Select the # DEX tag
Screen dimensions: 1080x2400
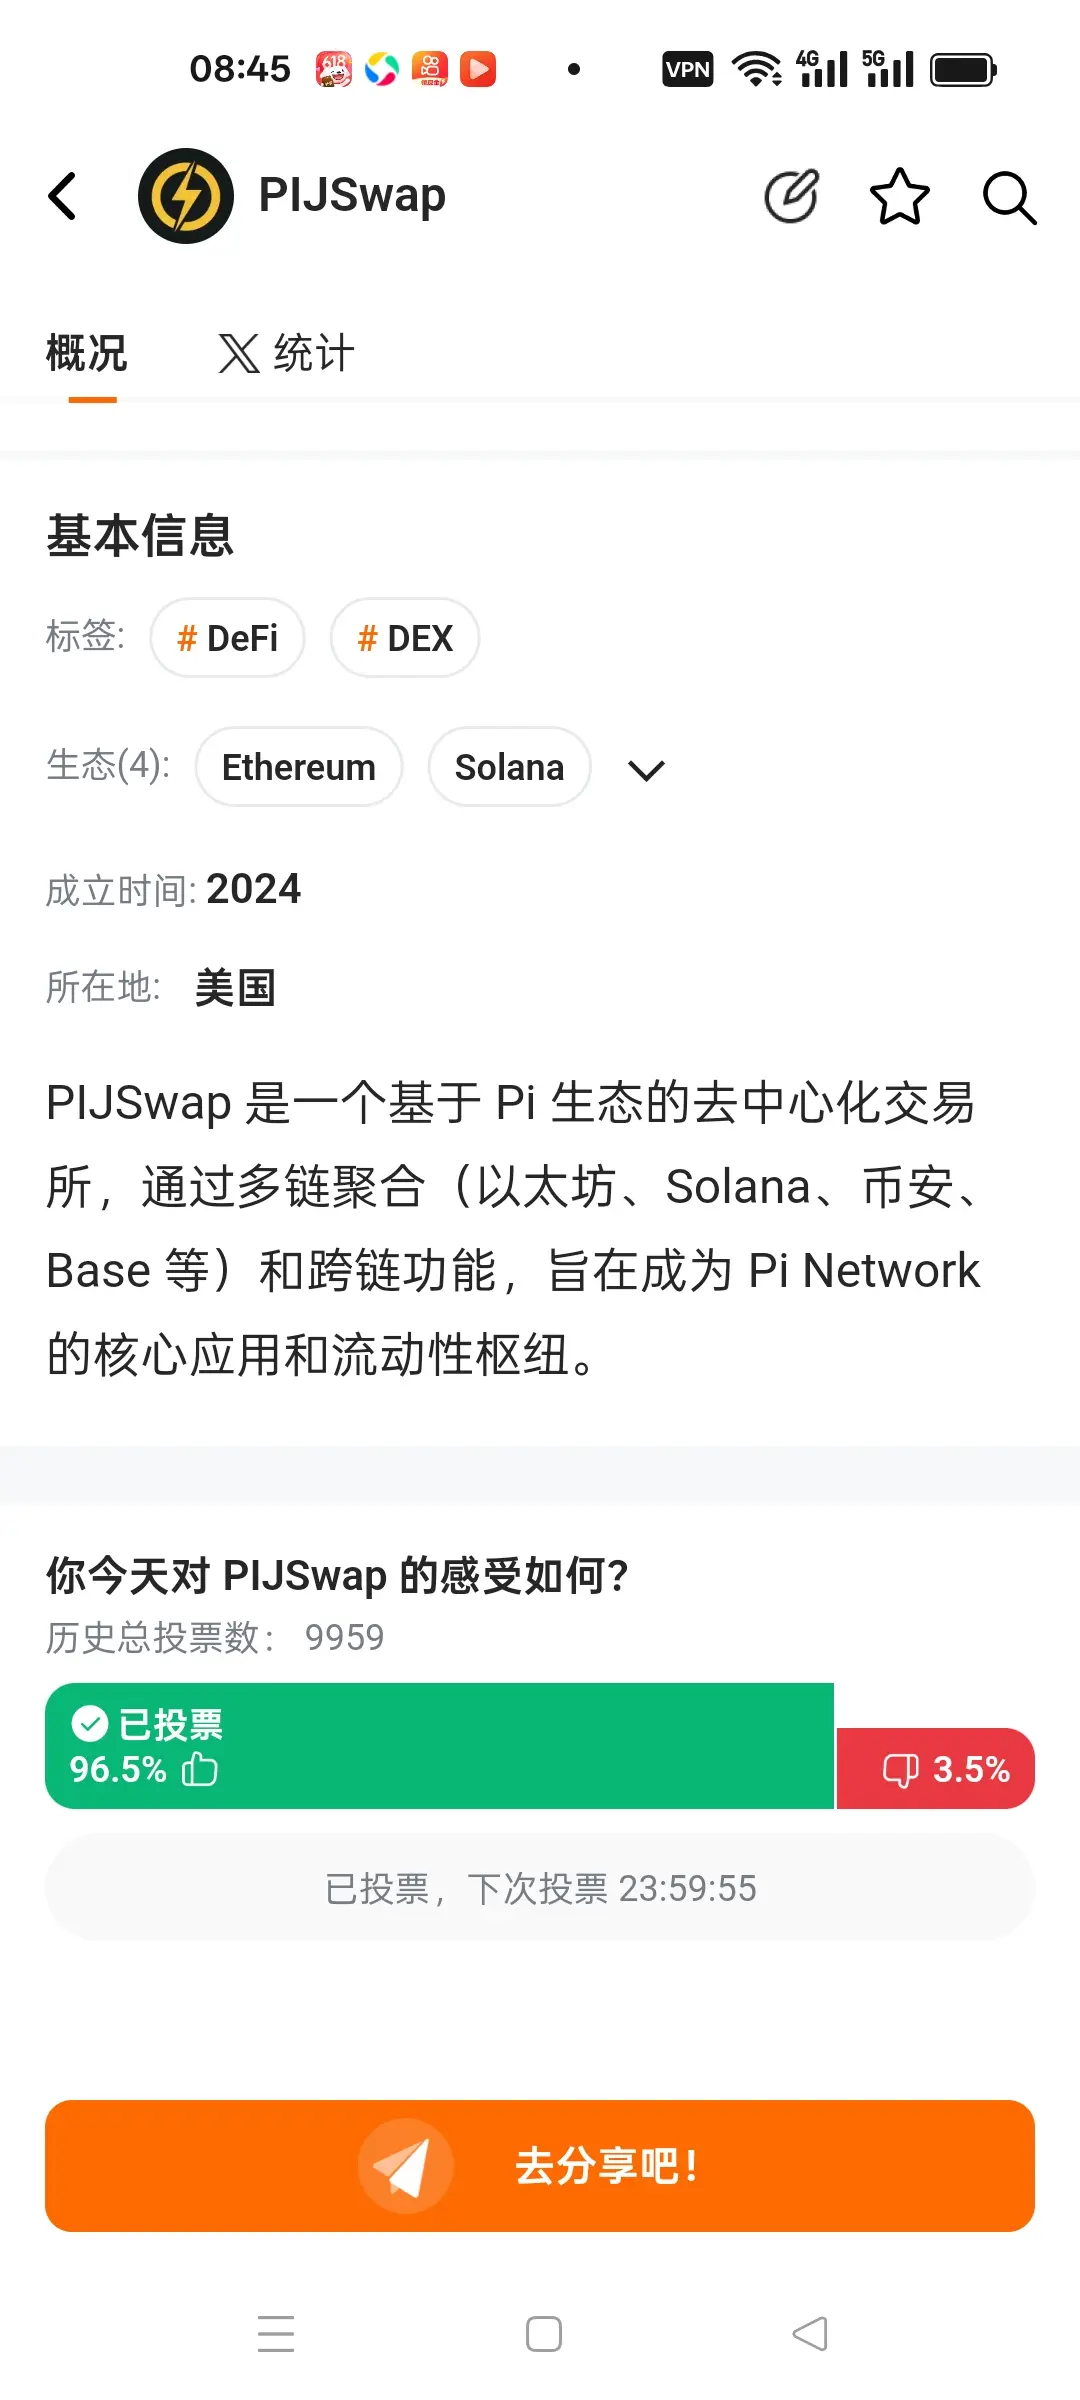click(x=405, y=638)
